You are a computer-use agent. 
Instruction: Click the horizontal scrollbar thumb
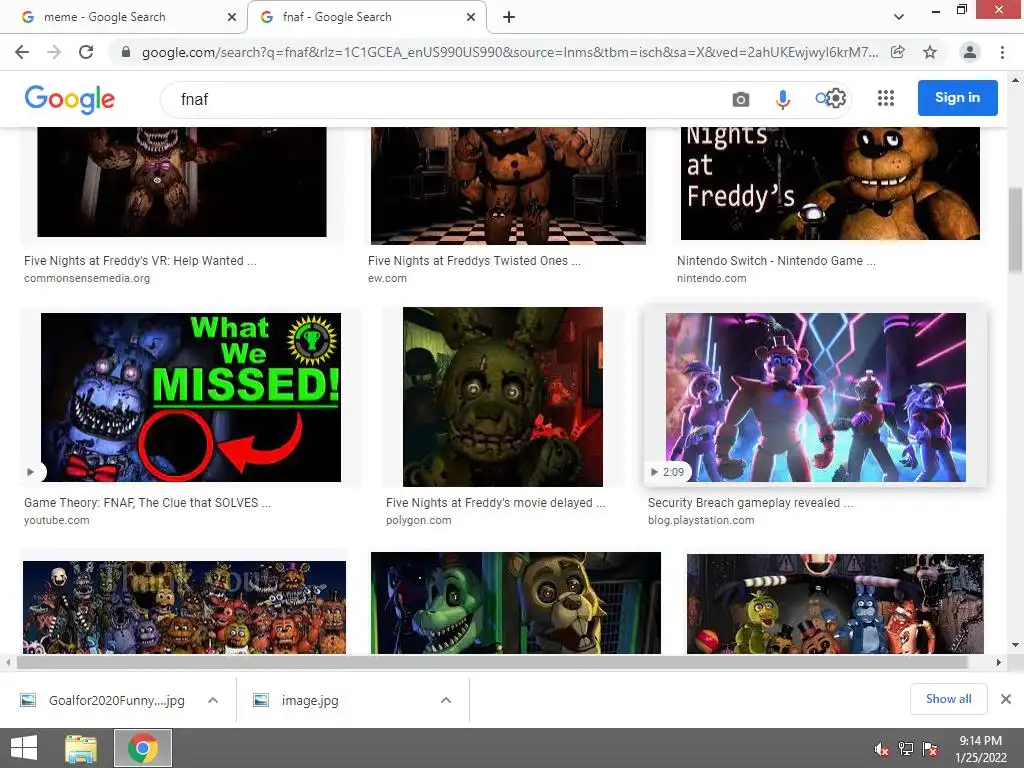click(x=492, y=662)
